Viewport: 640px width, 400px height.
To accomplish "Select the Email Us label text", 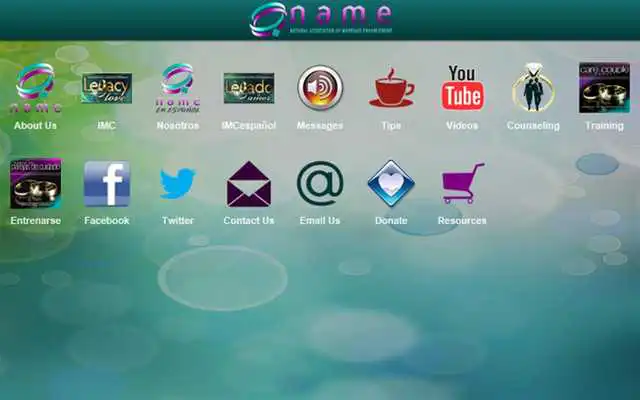I will [320, 221].
